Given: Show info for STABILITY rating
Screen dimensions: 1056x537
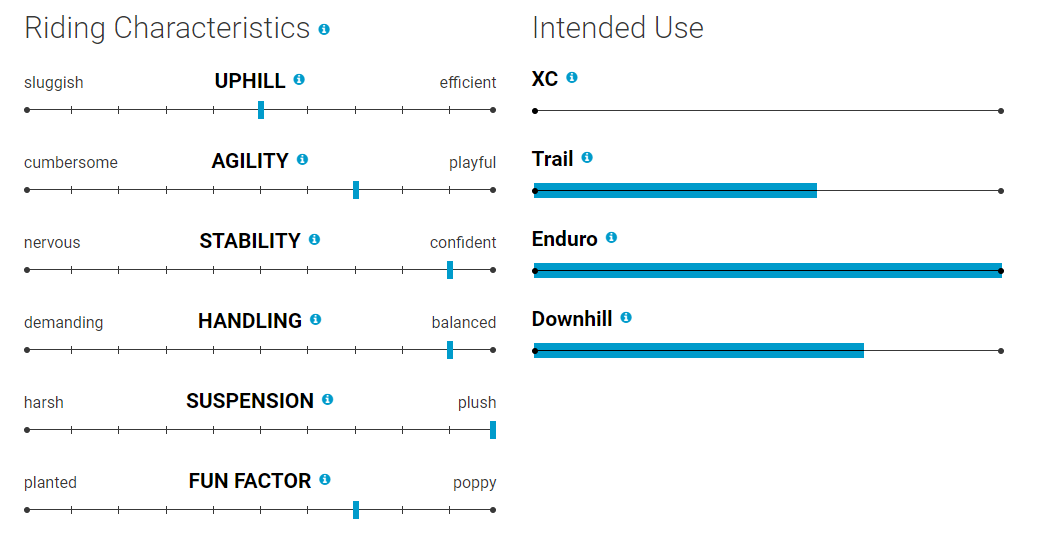Looking at the screenshot, I should coord(315,240).
